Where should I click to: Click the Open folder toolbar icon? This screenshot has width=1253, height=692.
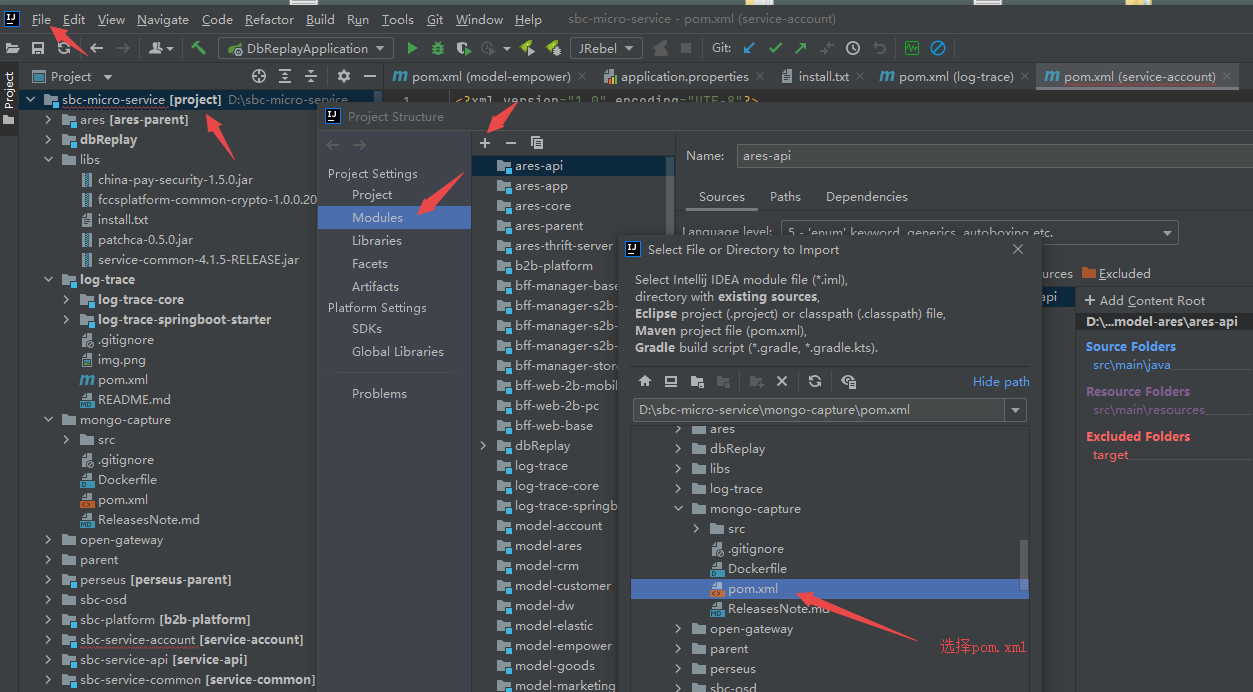(x=12, y=48)
